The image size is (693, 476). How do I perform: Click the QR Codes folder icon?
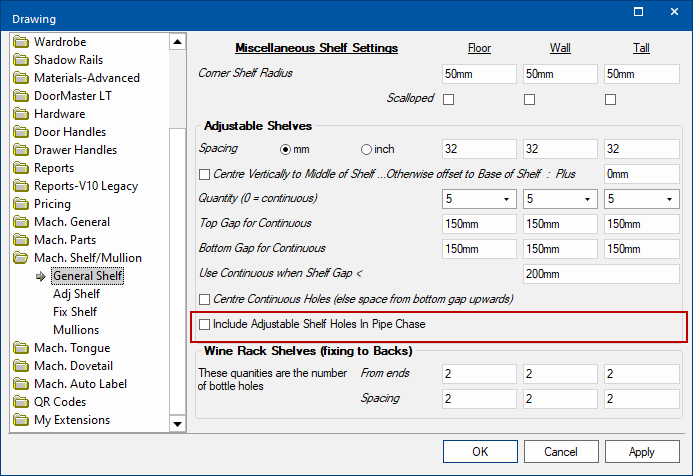21,402
